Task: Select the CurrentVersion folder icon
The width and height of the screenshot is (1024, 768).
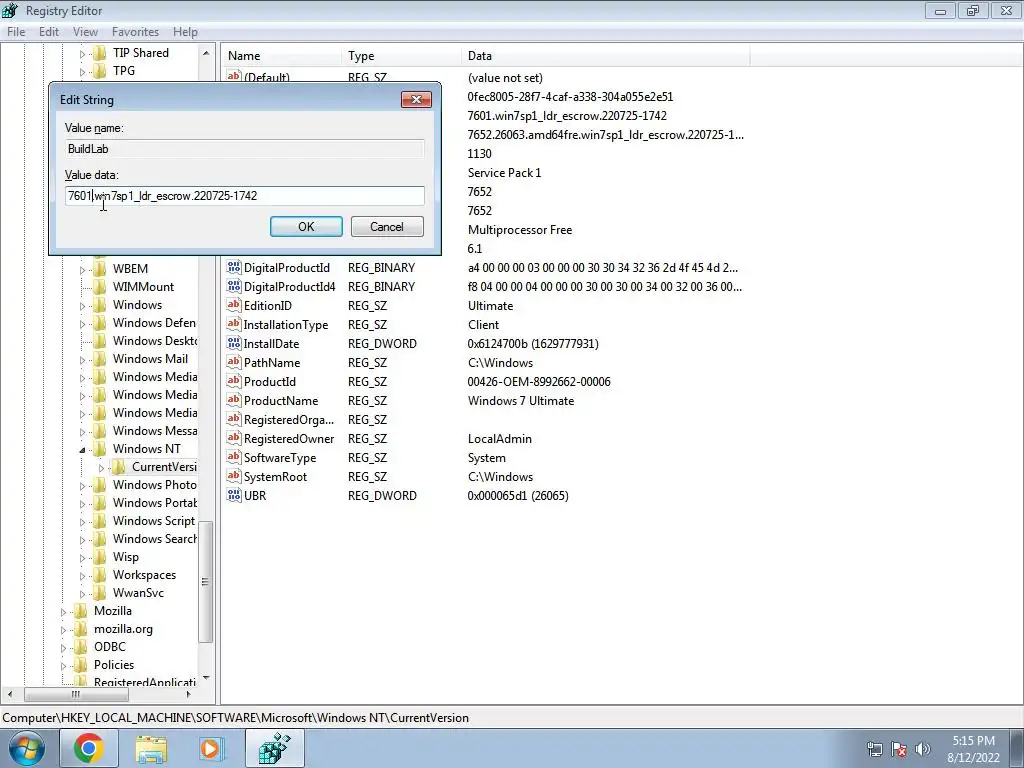Action: click(118, 466)
